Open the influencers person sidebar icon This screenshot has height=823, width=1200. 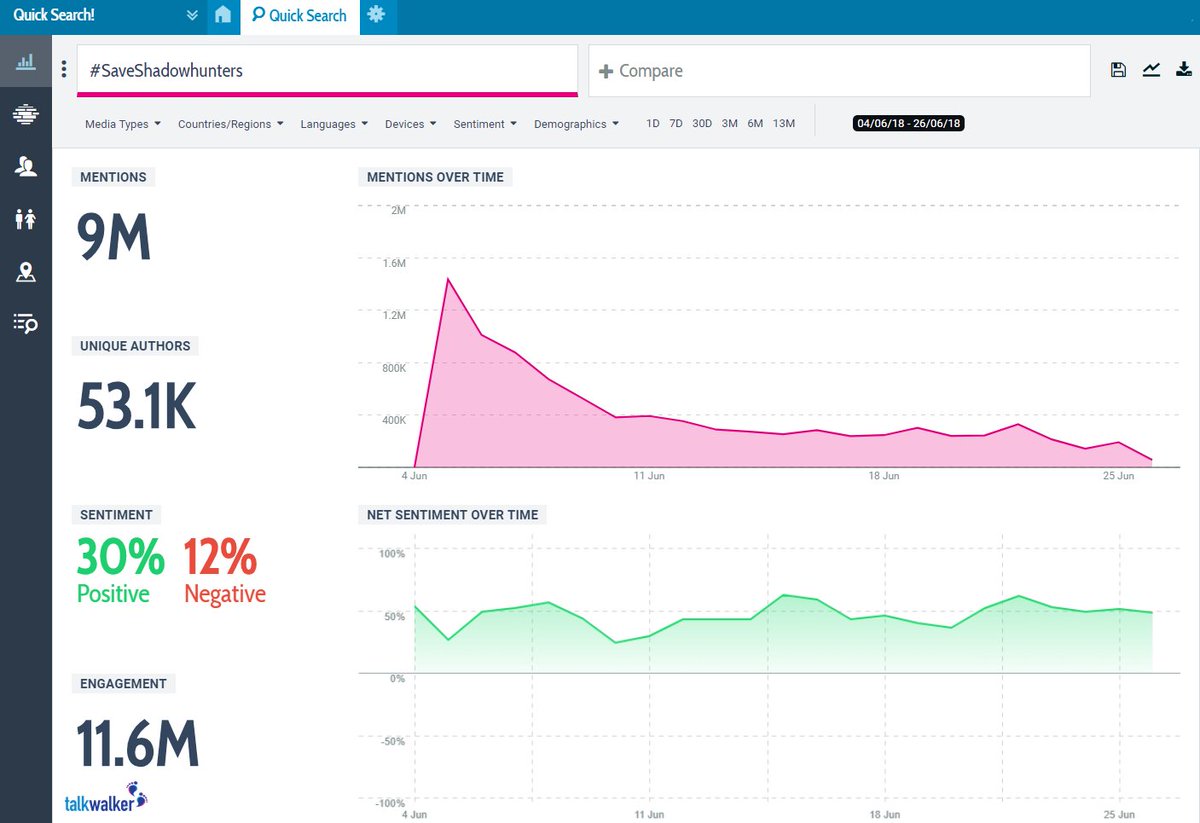click(x=26, y=166)
